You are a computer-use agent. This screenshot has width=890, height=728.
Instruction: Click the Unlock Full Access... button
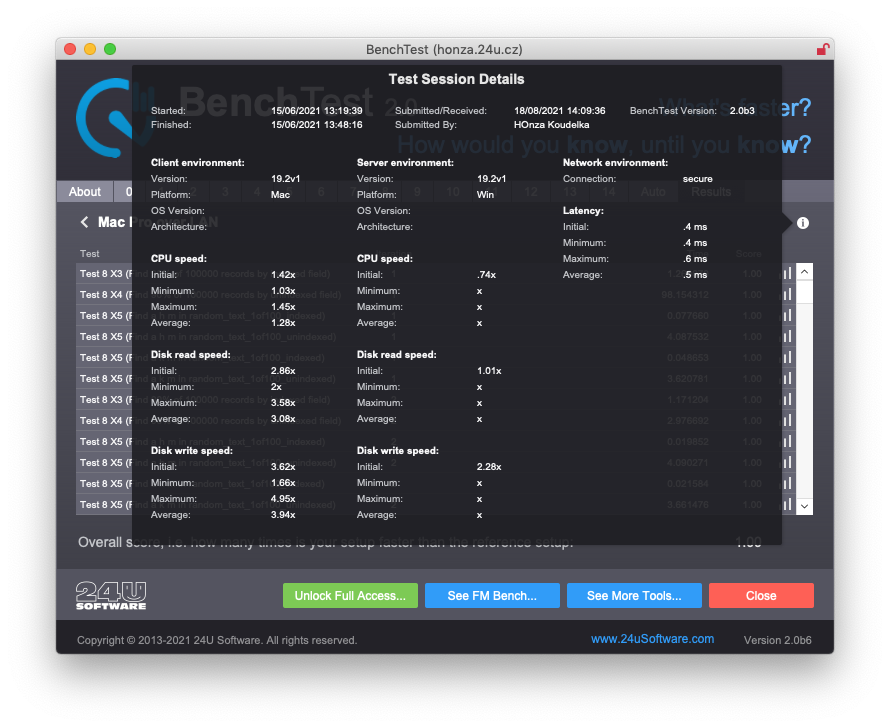click(350, 596)
